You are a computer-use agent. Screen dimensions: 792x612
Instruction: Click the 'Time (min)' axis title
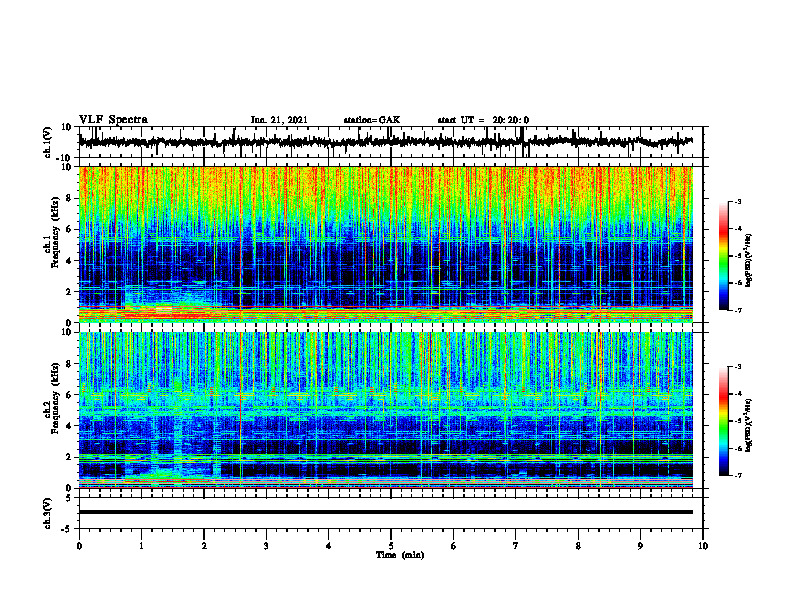400,555
